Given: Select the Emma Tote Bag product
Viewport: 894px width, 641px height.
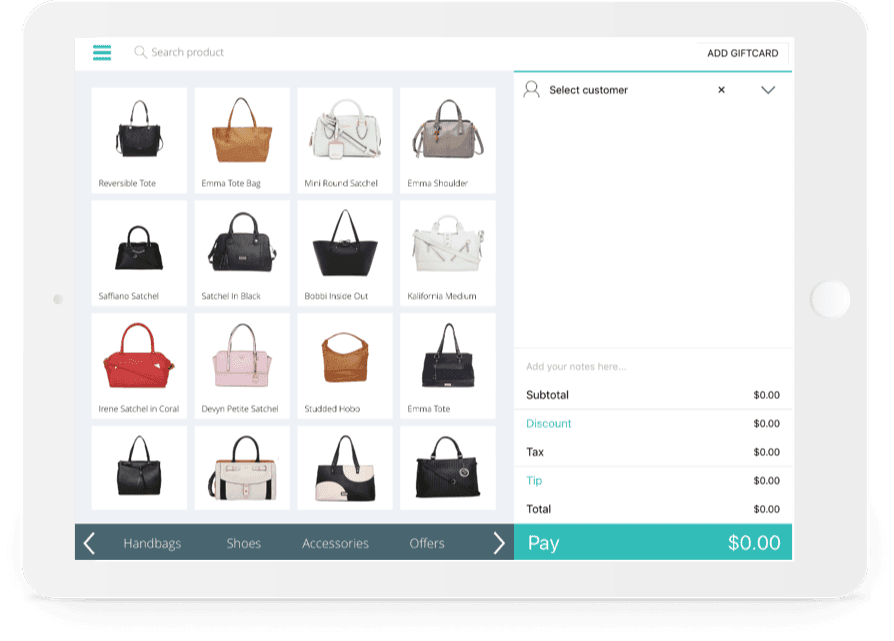Looking at the screenshot, I should [242, 139].
